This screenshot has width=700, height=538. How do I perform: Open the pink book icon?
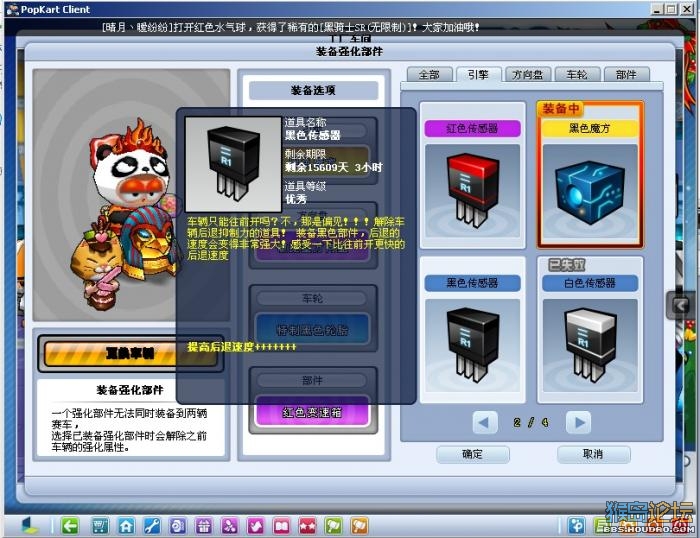point(281,526)
